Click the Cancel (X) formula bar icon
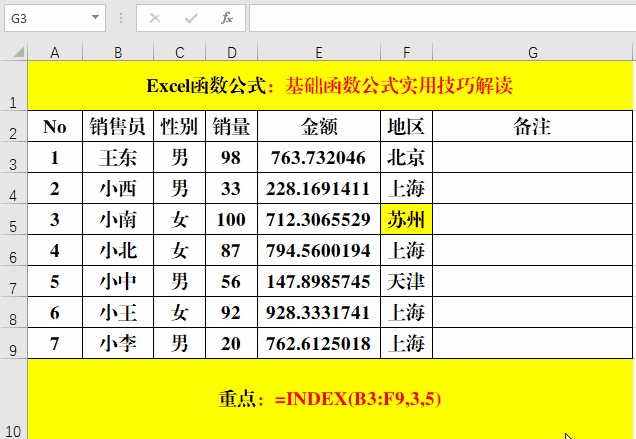 point(155,18)
